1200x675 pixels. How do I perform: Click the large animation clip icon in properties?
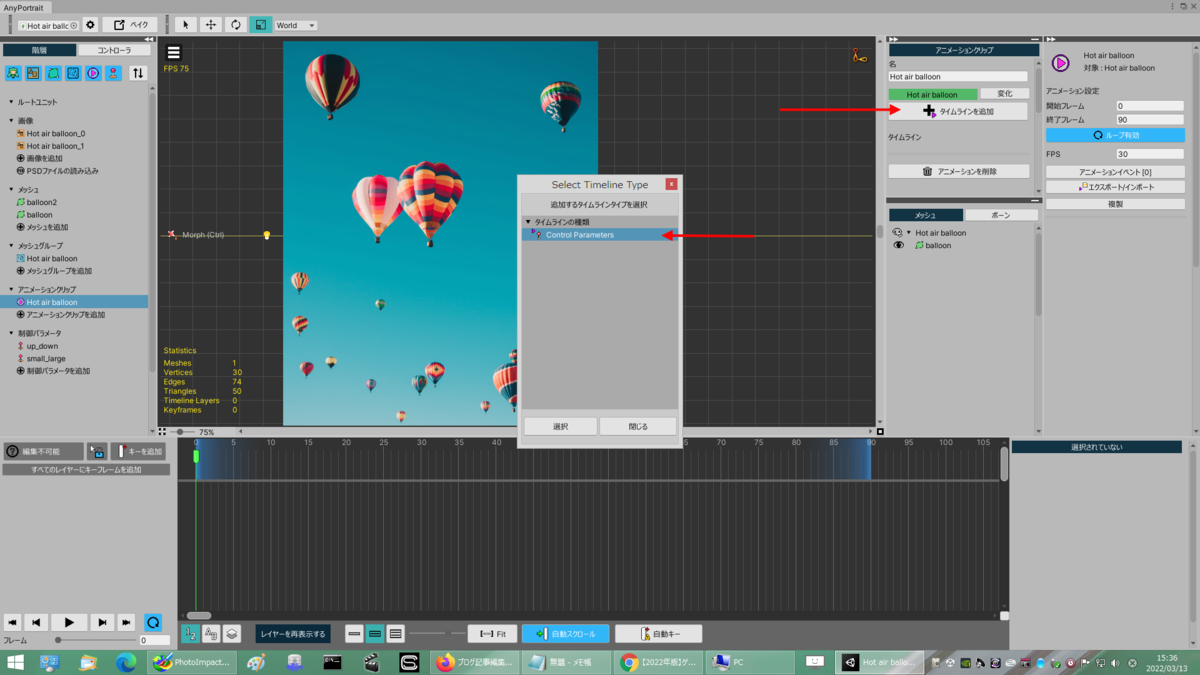[x=1061, y=63]
